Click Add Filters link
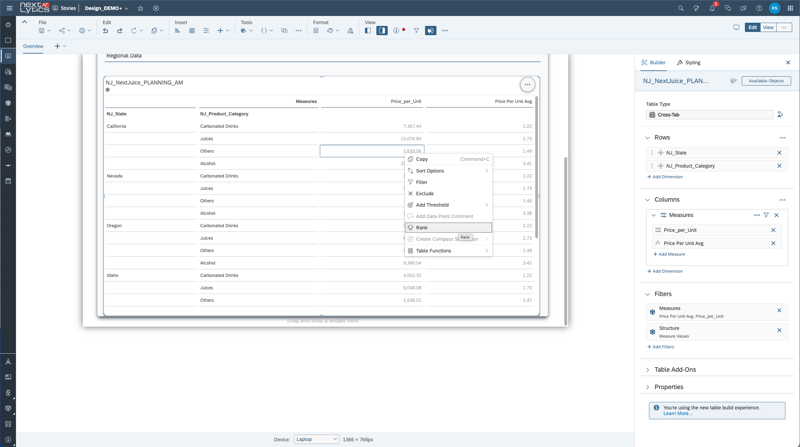 [x=661, y=347]
